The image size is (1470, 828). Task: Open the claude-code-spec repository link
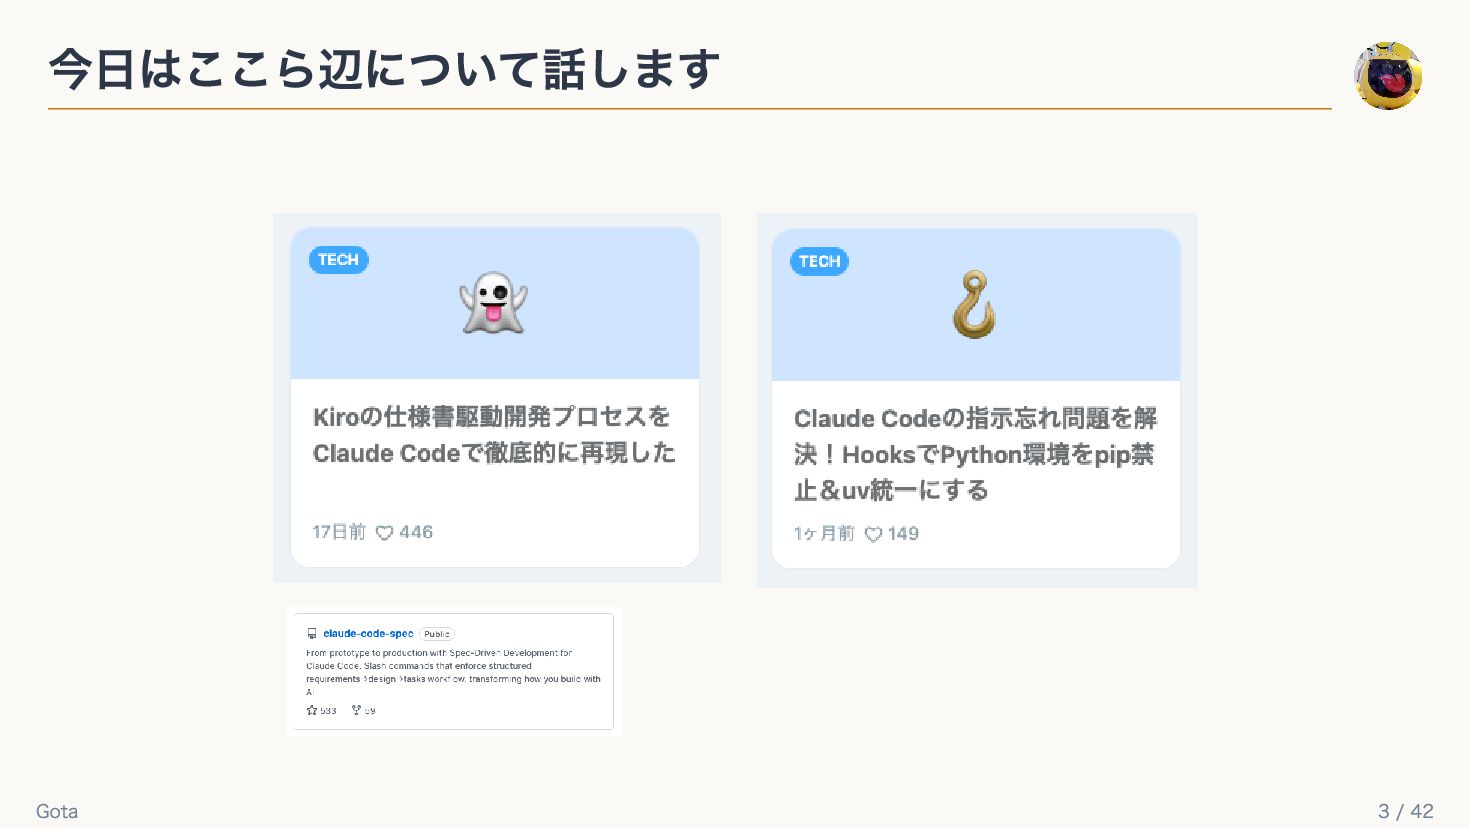pyautogui.click(x=368, y=634)
